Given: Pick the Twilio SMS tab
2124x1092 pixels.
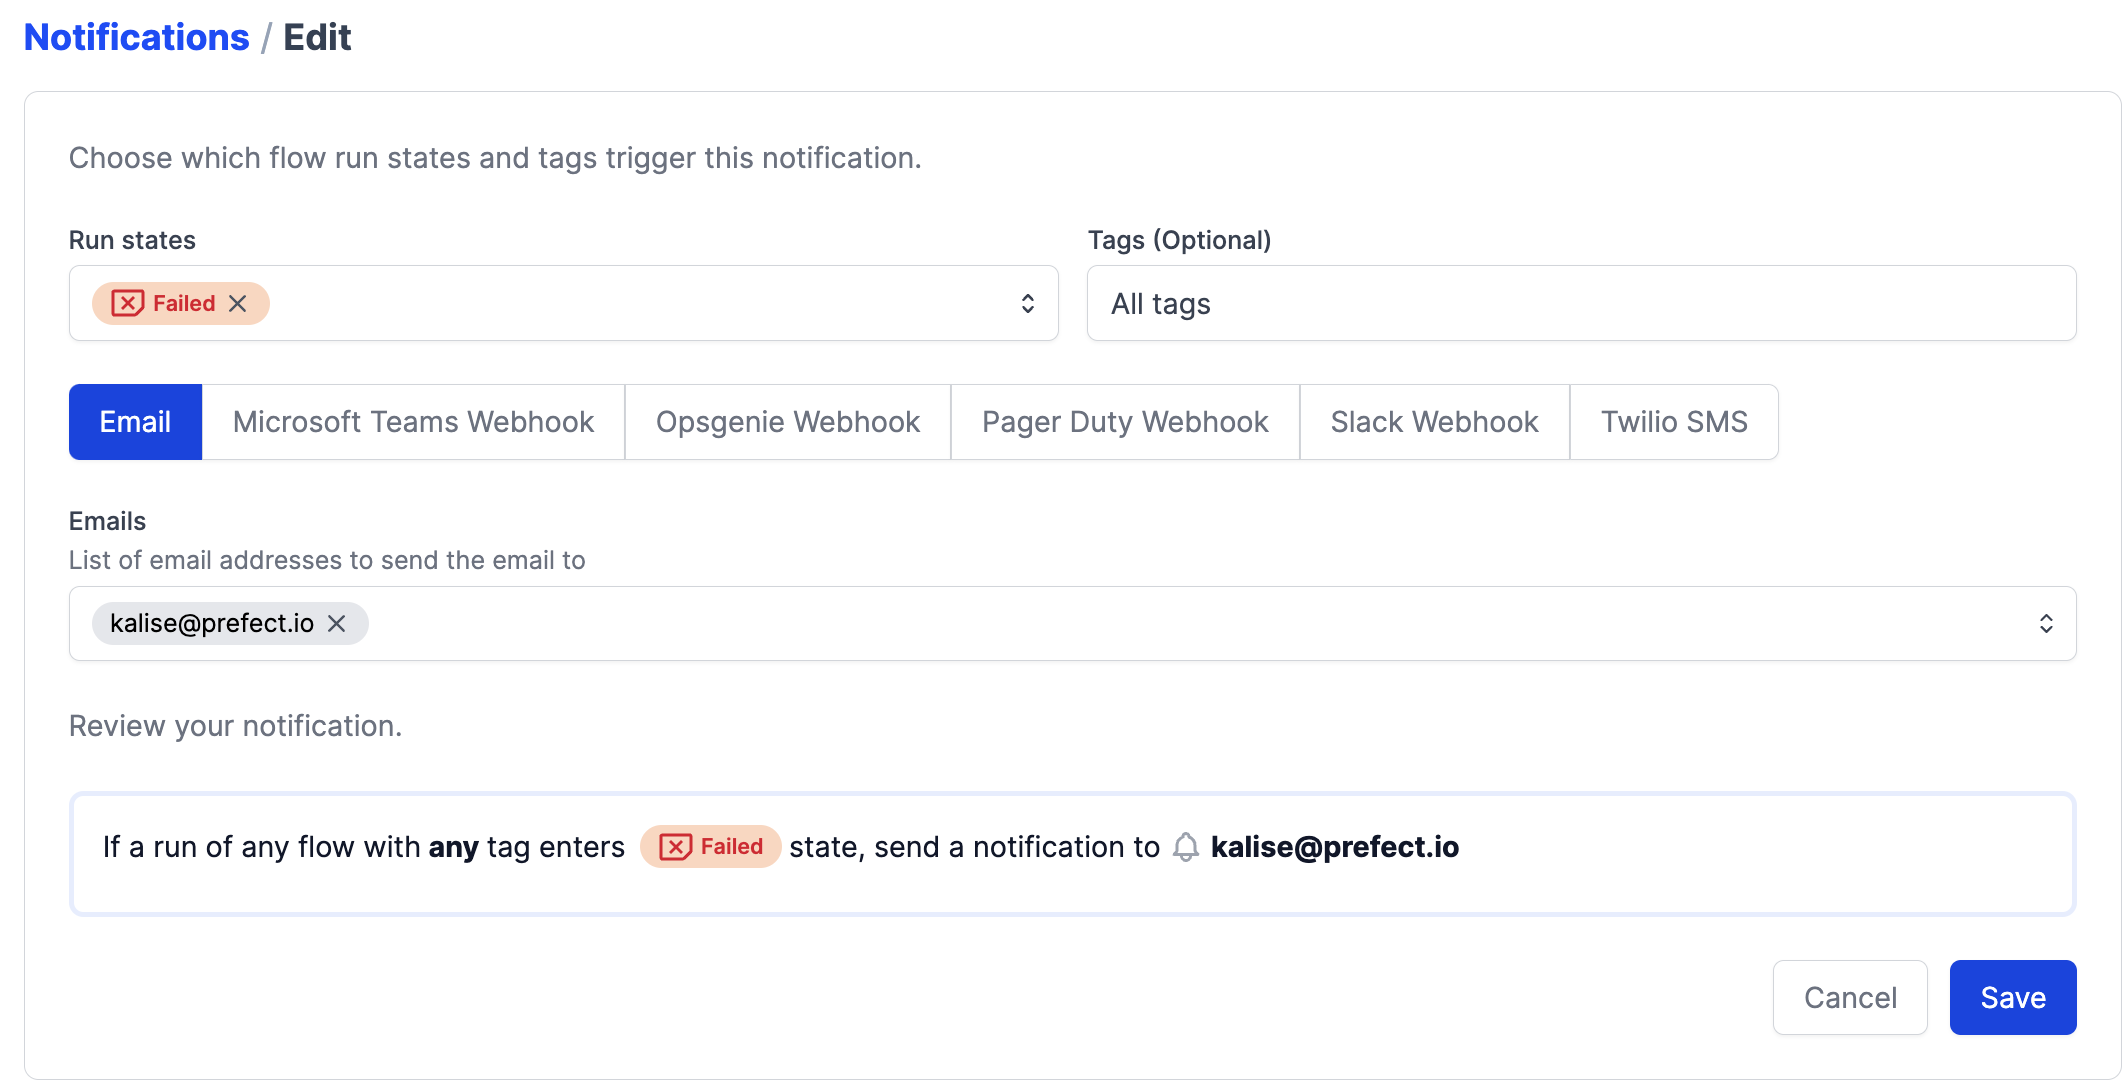Looking at the screenshot, I should (1674, 422).
